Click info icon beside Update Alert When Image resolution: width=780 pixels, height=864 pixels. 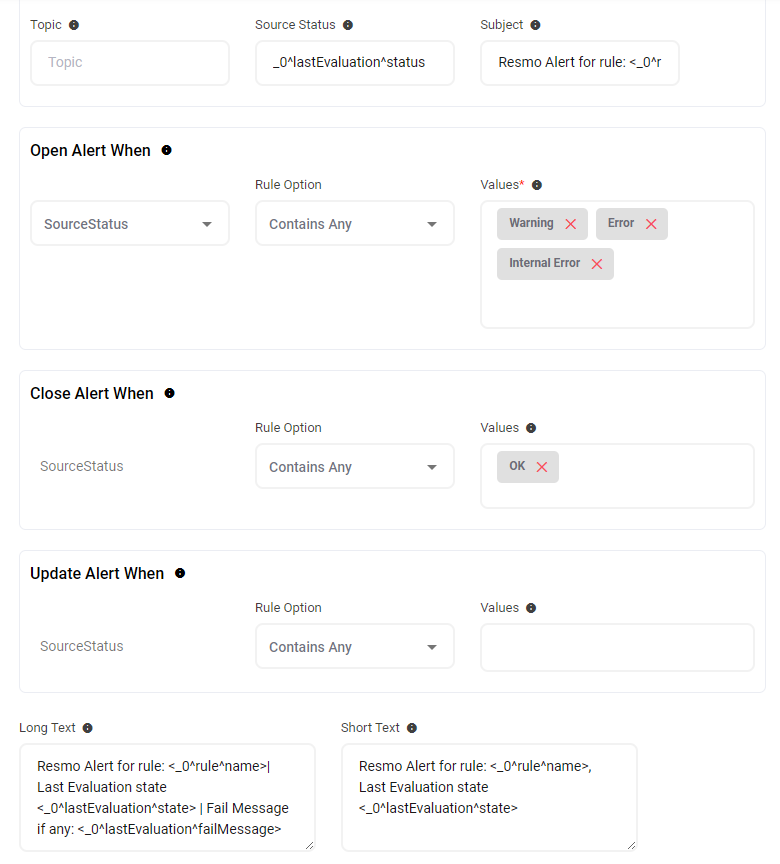point(180,573)
